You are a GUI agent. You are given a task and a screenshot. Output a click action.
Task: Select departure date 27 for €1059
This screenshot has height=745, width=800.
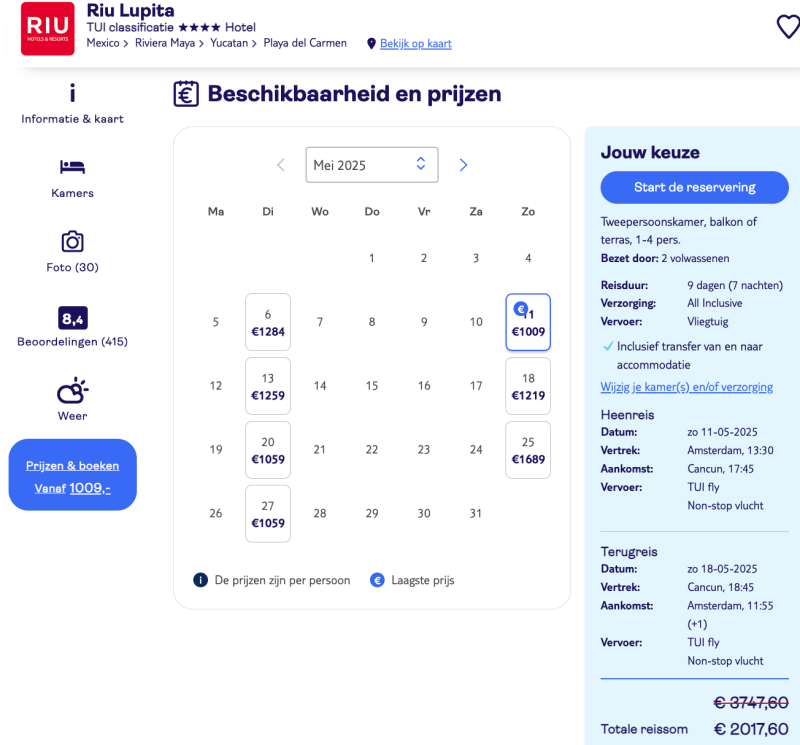tap(268, 514)
